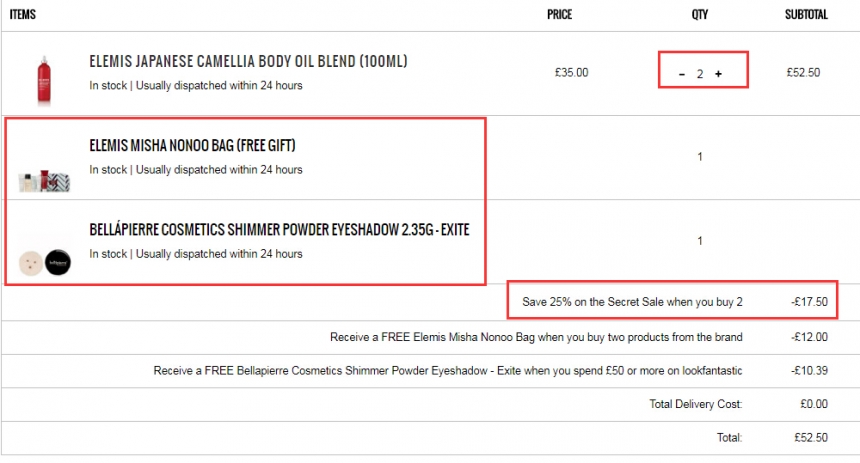The height and width of the screenshot is (463, 860).
Task: Open the Bellápierre eyeshadow product thumbnail
Action: (x=44, y=262)
